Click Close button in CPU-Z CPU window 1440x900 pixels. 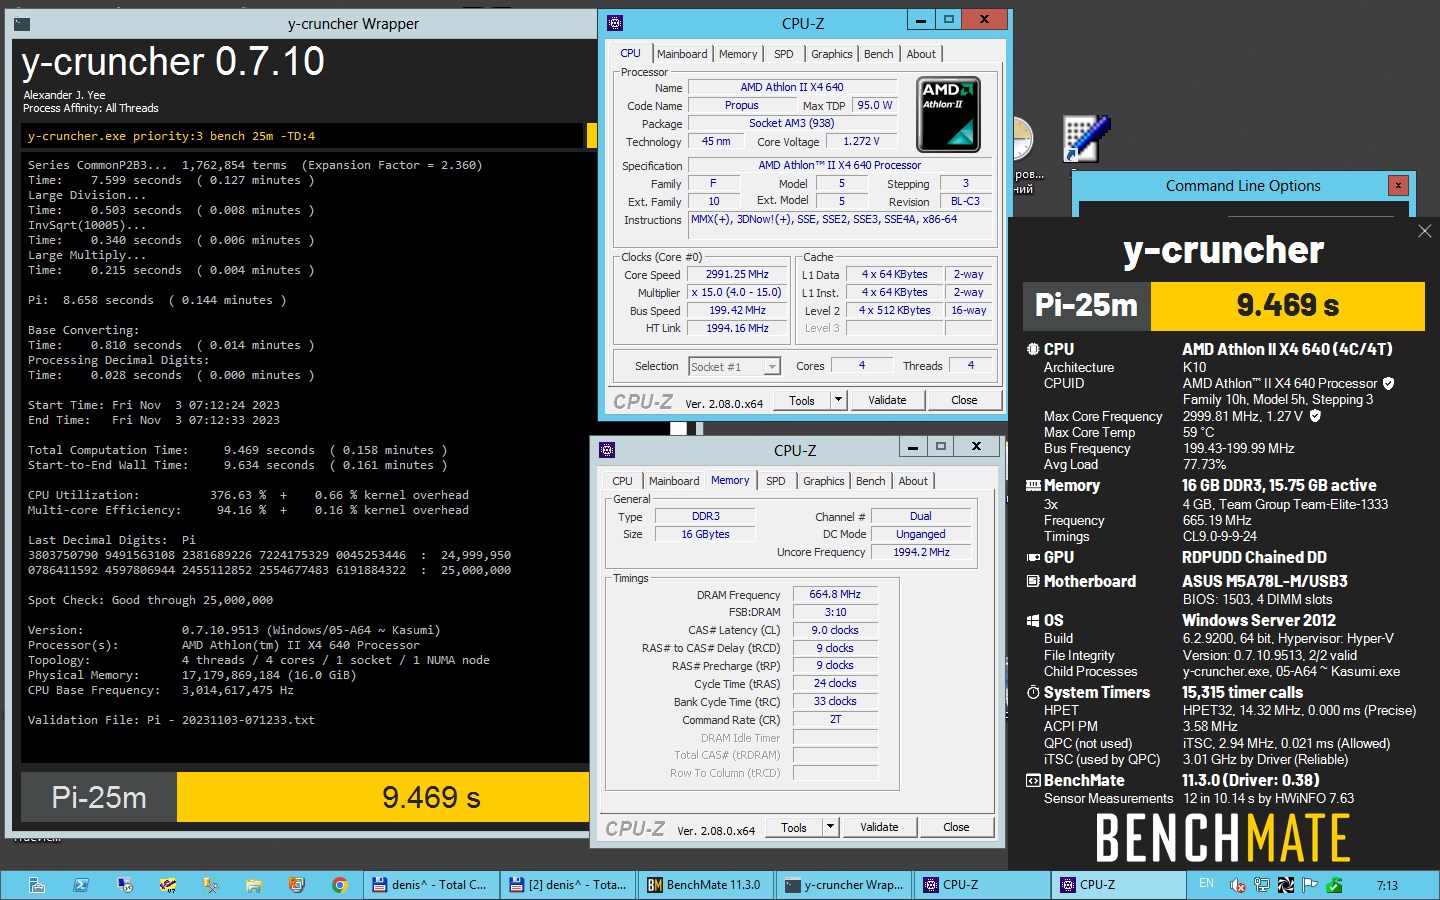(964, 400)
